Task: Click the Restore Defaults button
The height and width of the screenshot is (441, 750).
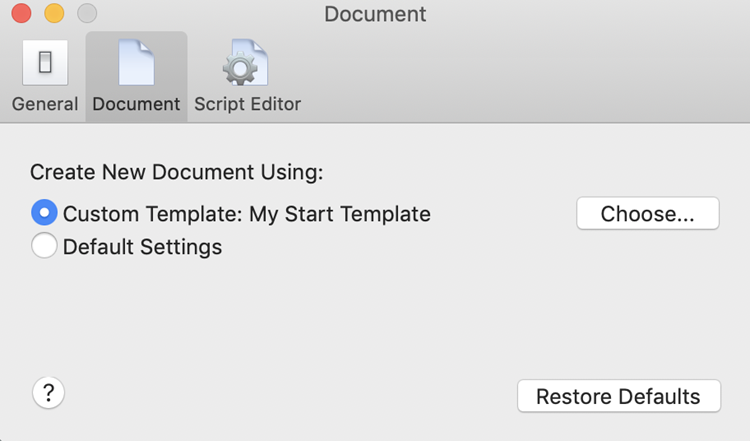Action: 618,396
